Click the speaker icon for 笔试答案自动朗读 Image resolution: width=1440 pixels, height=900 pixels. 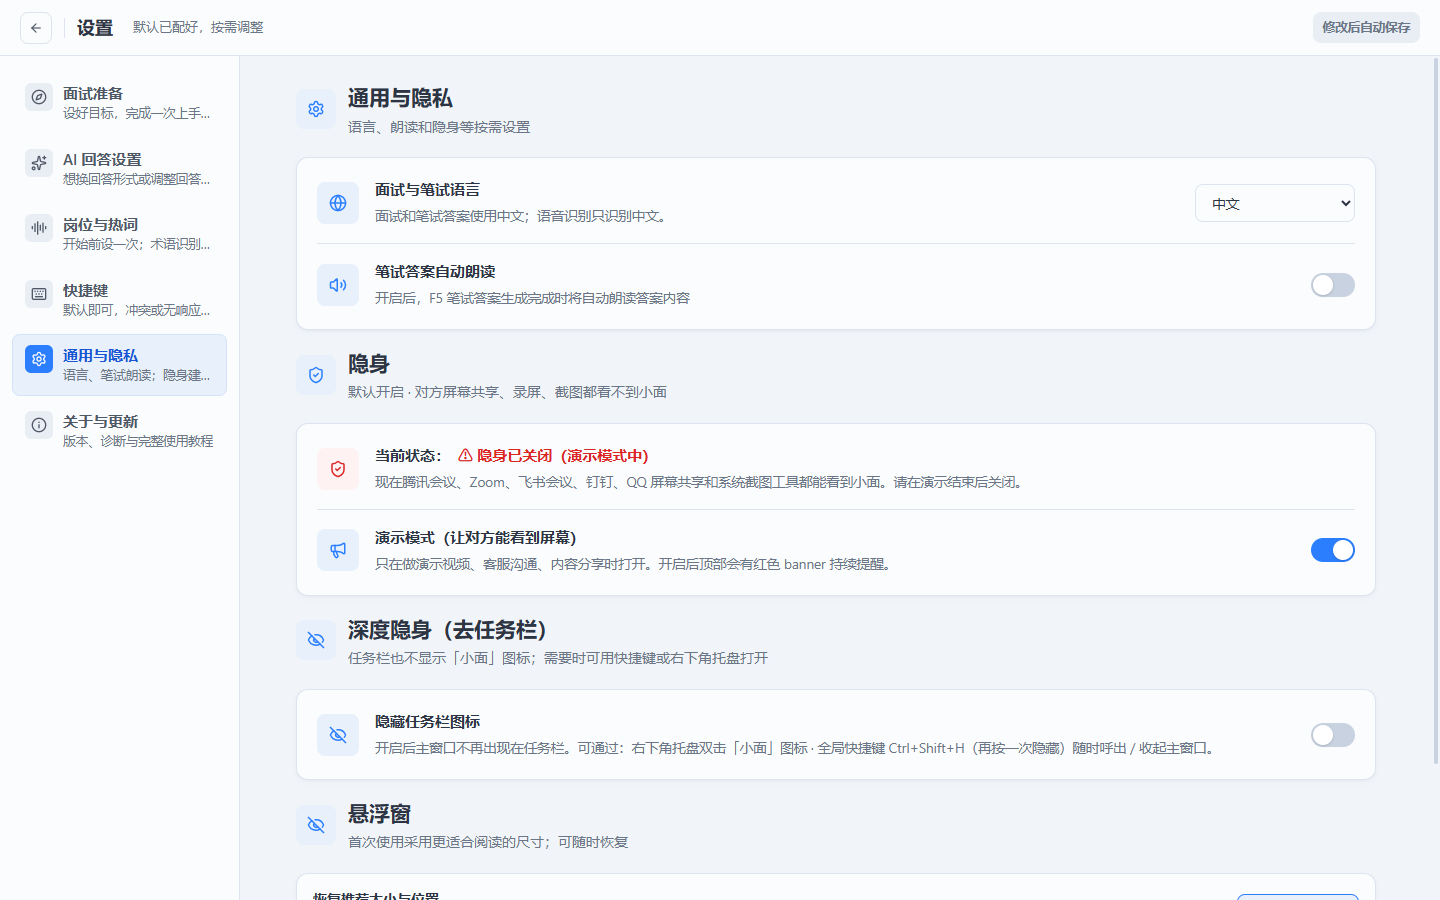pyautogui.click(x=338, y=285)
